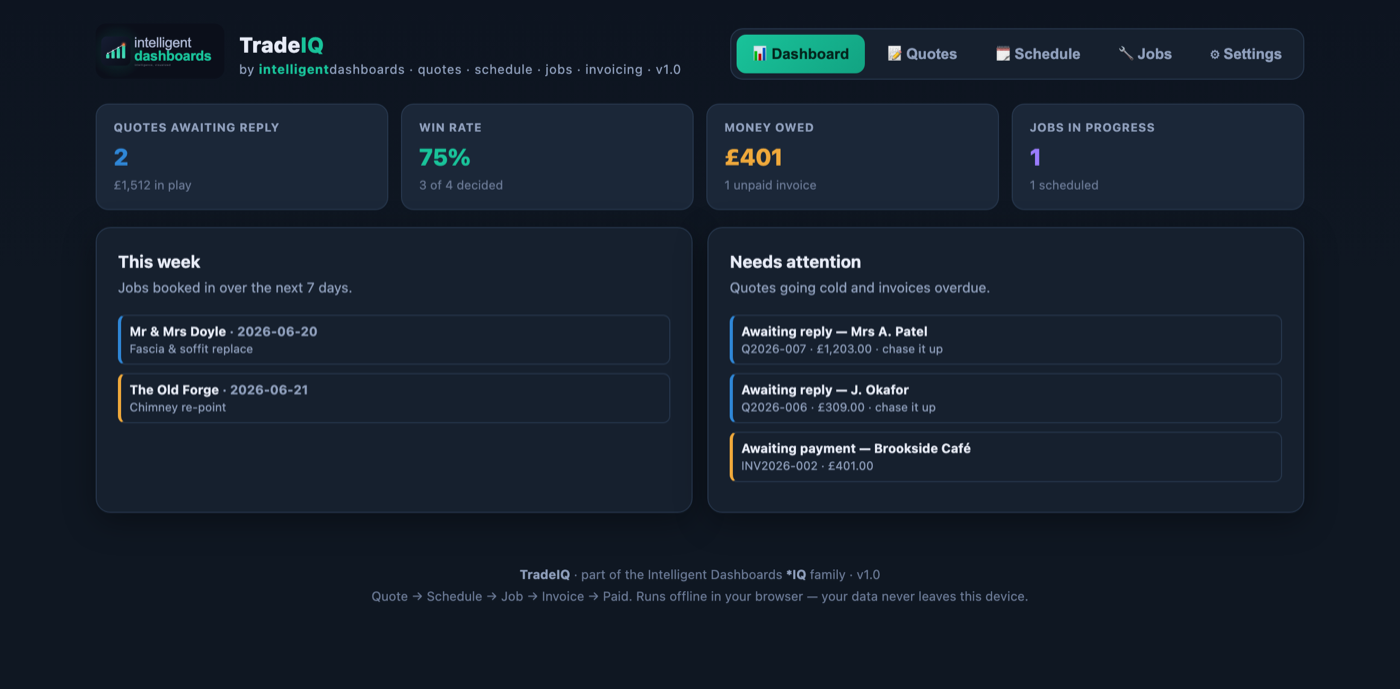This screenshot has height=689, width=1400.
Task: Open the Jobs In Progress card
Action: pos(1158,157)
